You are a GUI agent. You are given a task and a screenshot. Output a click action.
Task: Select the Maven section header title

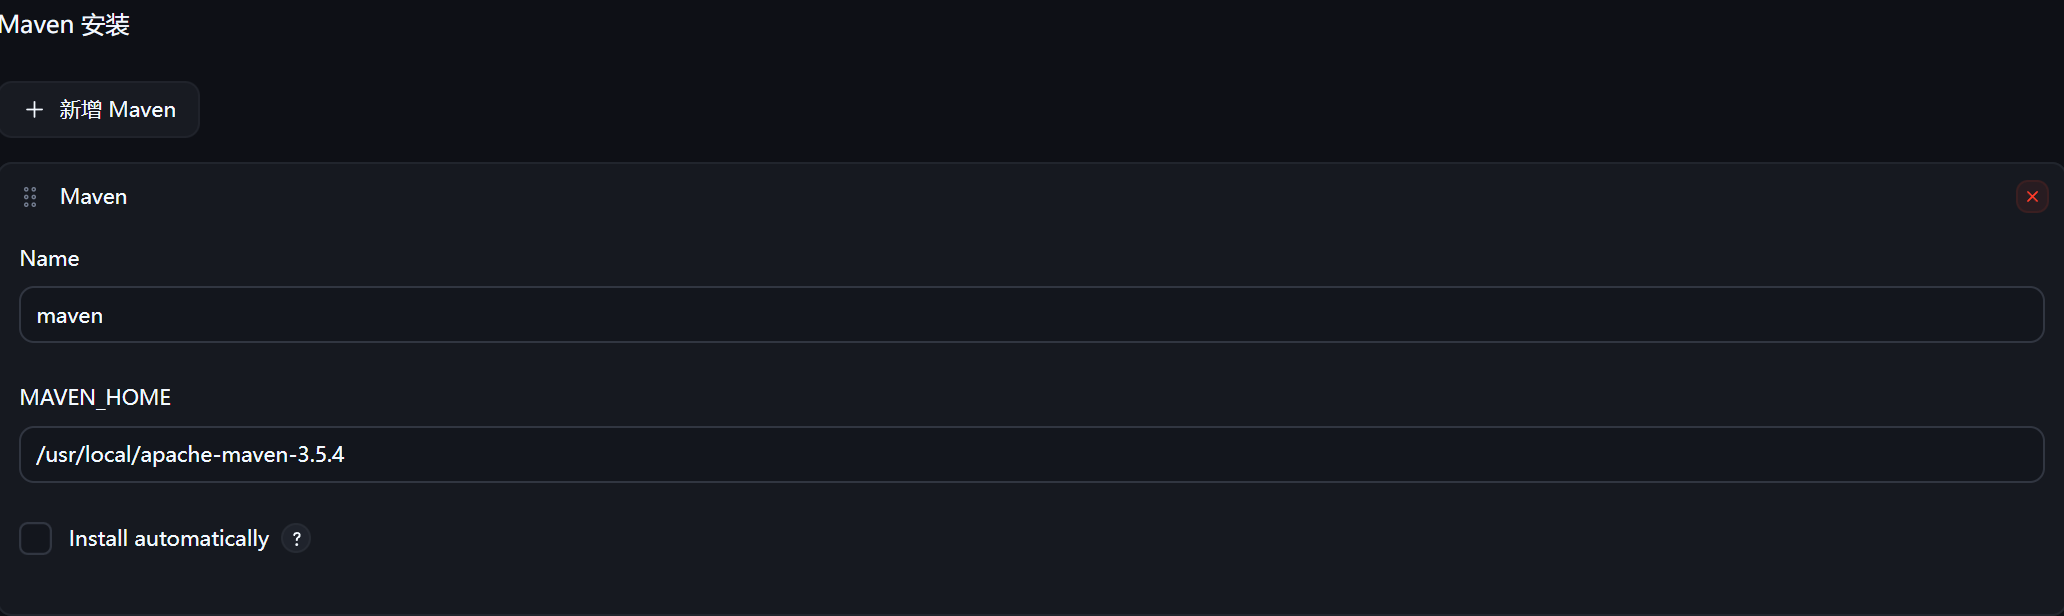pos(94,197)
